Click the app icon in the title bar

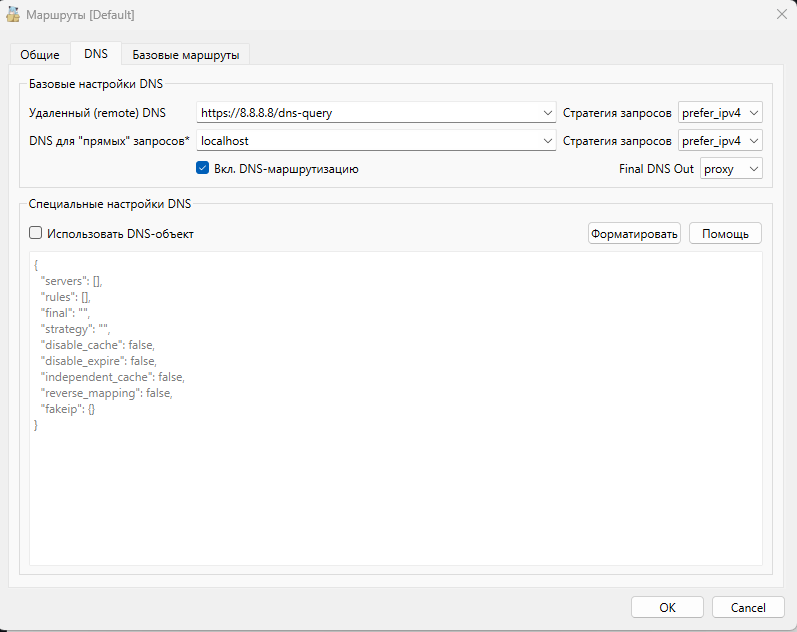13,15
